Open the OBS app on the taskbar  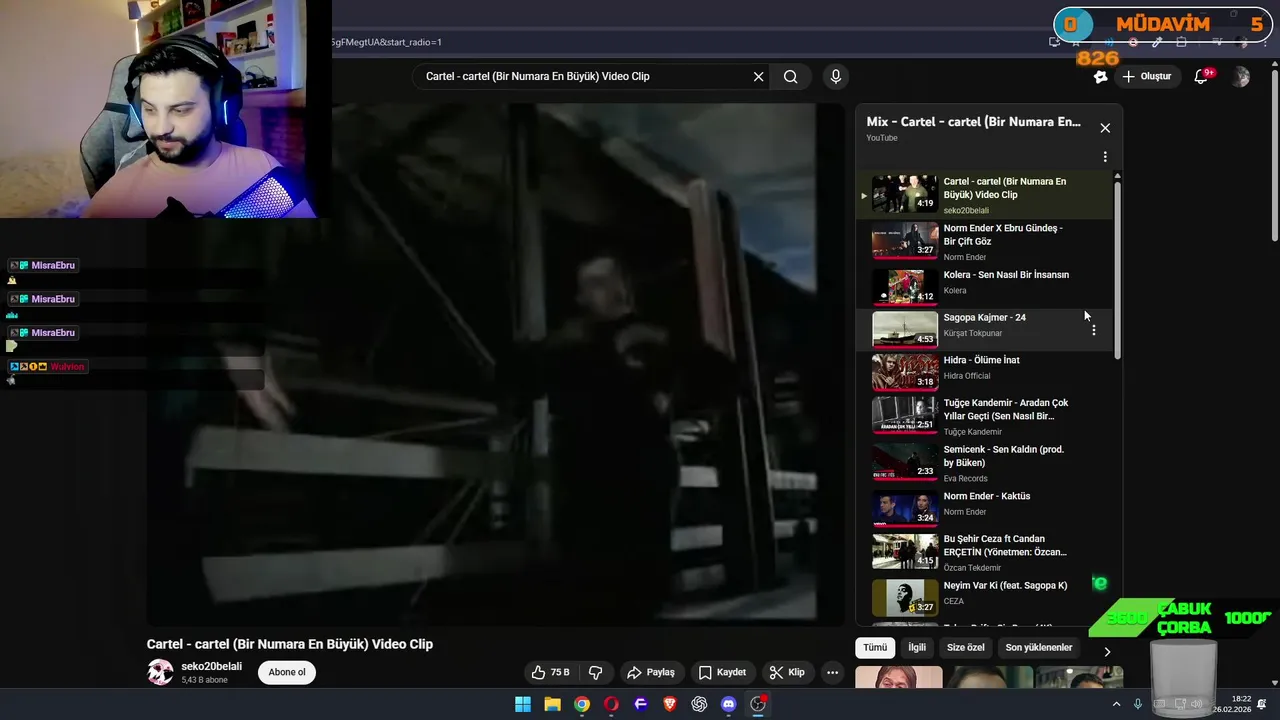tap(758, 704)
